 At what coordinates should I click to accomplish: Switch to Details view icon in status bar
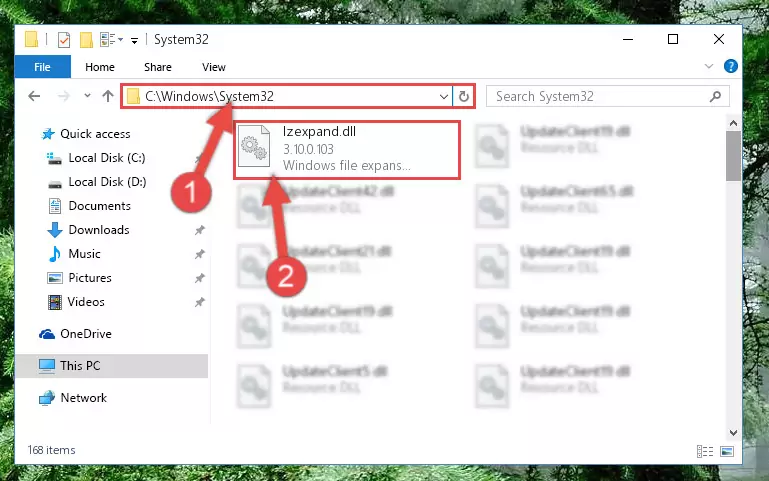point(705,451)
